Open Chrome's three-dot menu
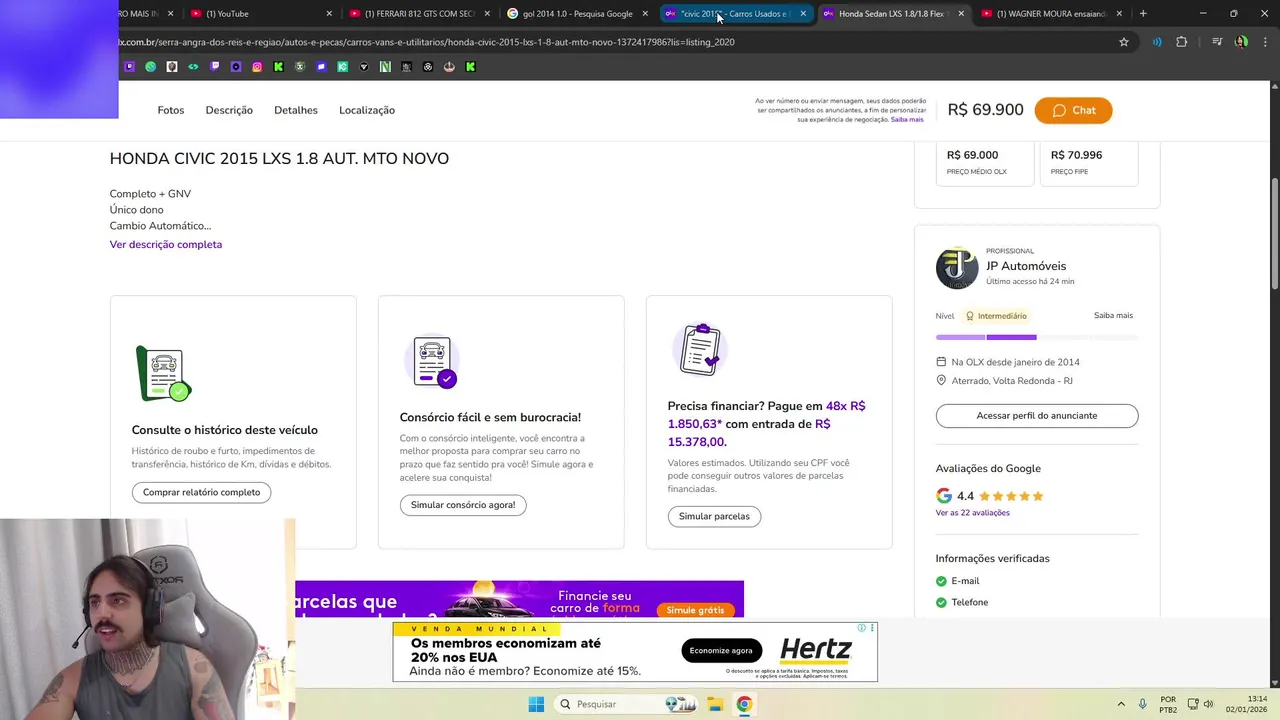 click(x=1263, y=42)
